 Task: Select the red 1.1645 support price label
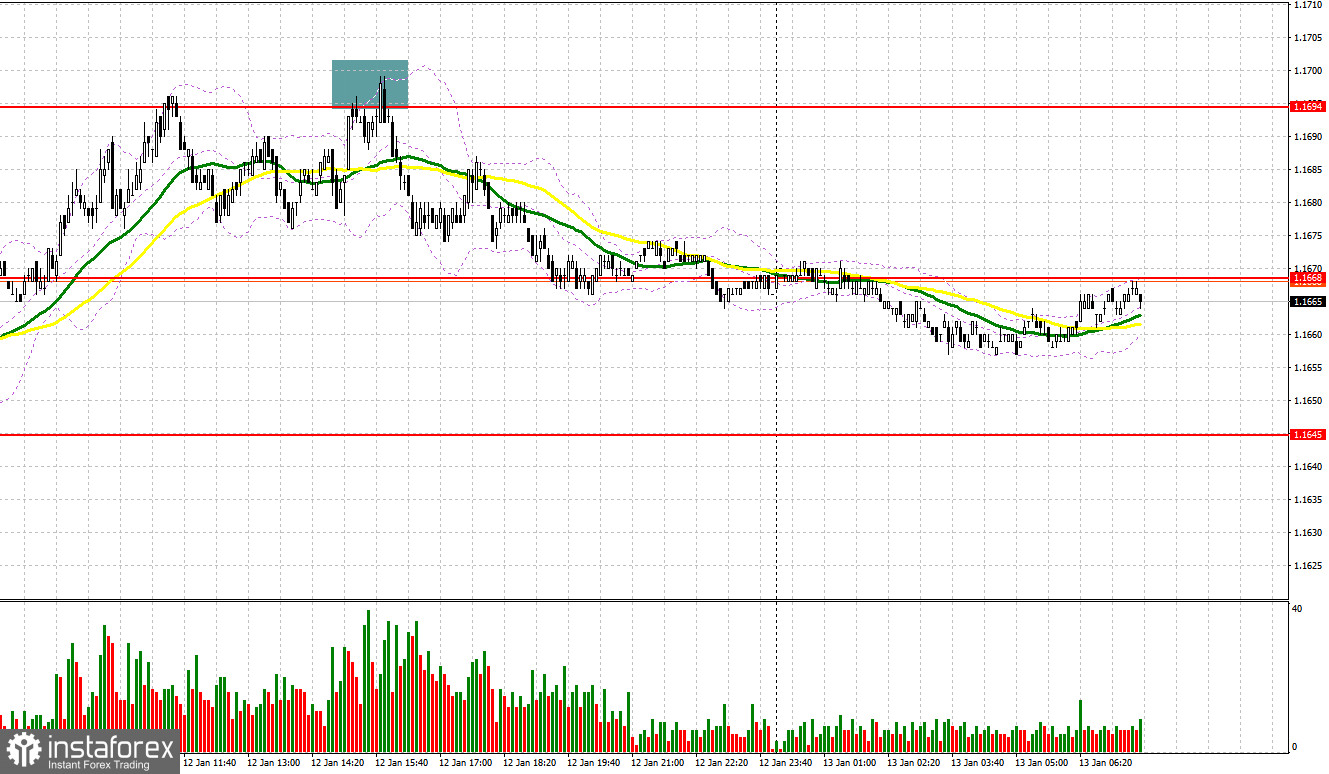pos(1308,436)
